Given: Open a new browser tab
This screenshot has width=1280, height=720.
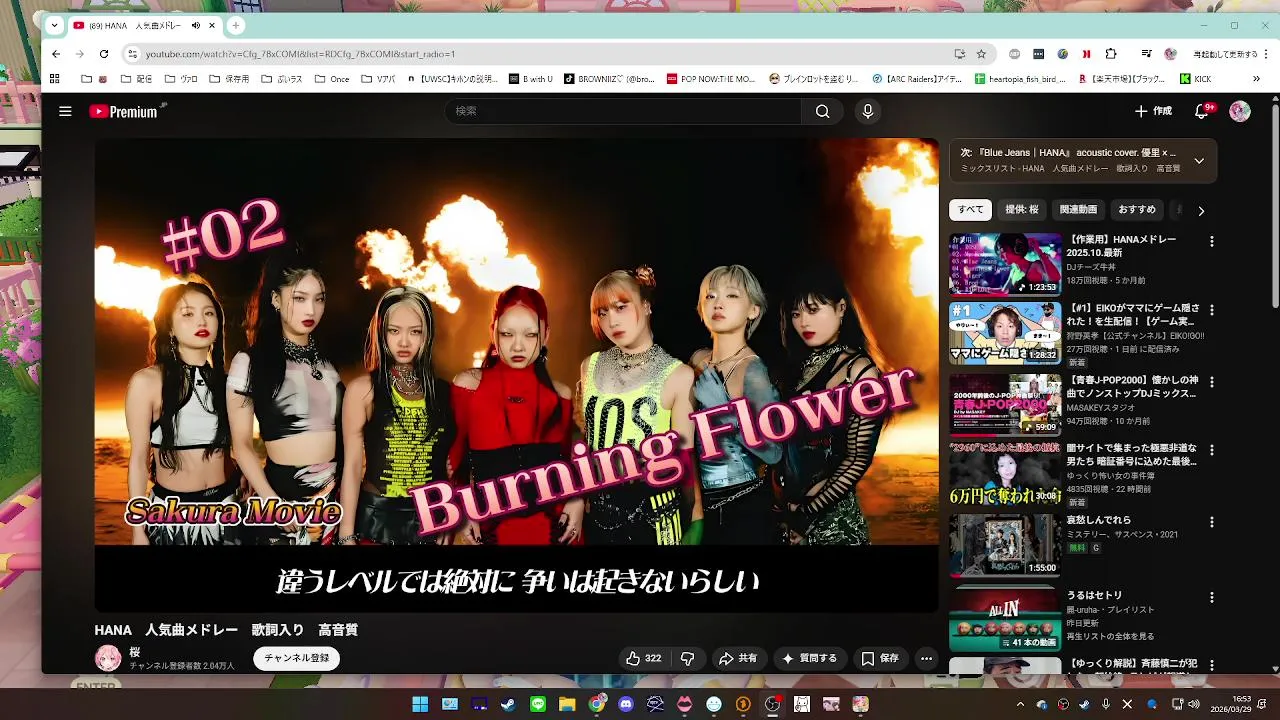Looking at the screenshot, I should pos(236,25).
